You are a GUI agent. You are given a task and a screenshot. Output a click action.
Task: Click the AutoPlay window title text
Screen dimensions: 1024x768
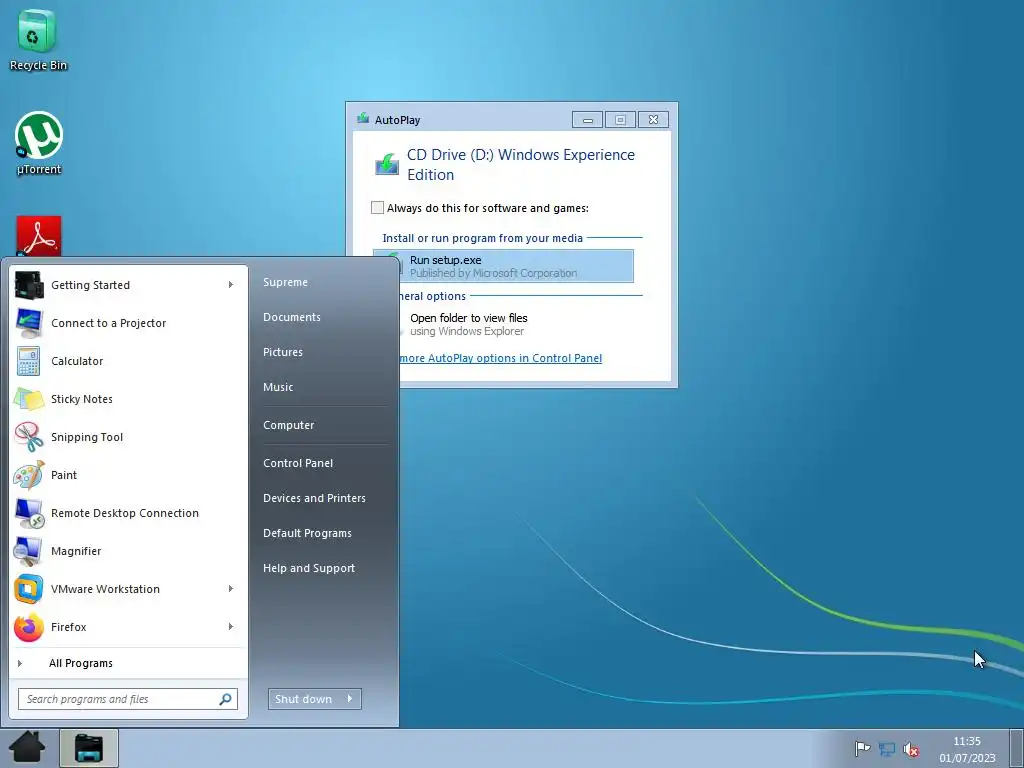click(x=397, y=120)
